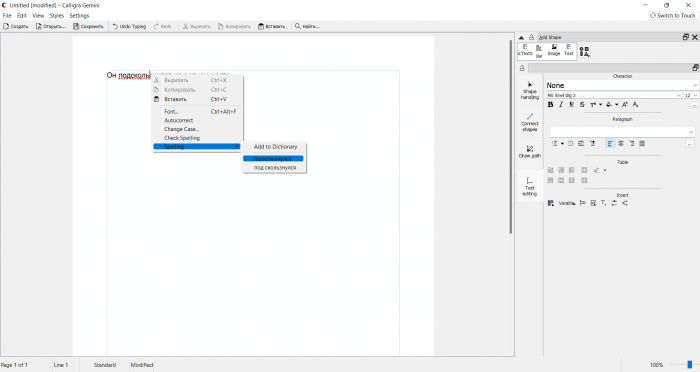The height and width of the screenshot is (372, 700).
Task: Open the Settings menu
Action: click(79, 16)
